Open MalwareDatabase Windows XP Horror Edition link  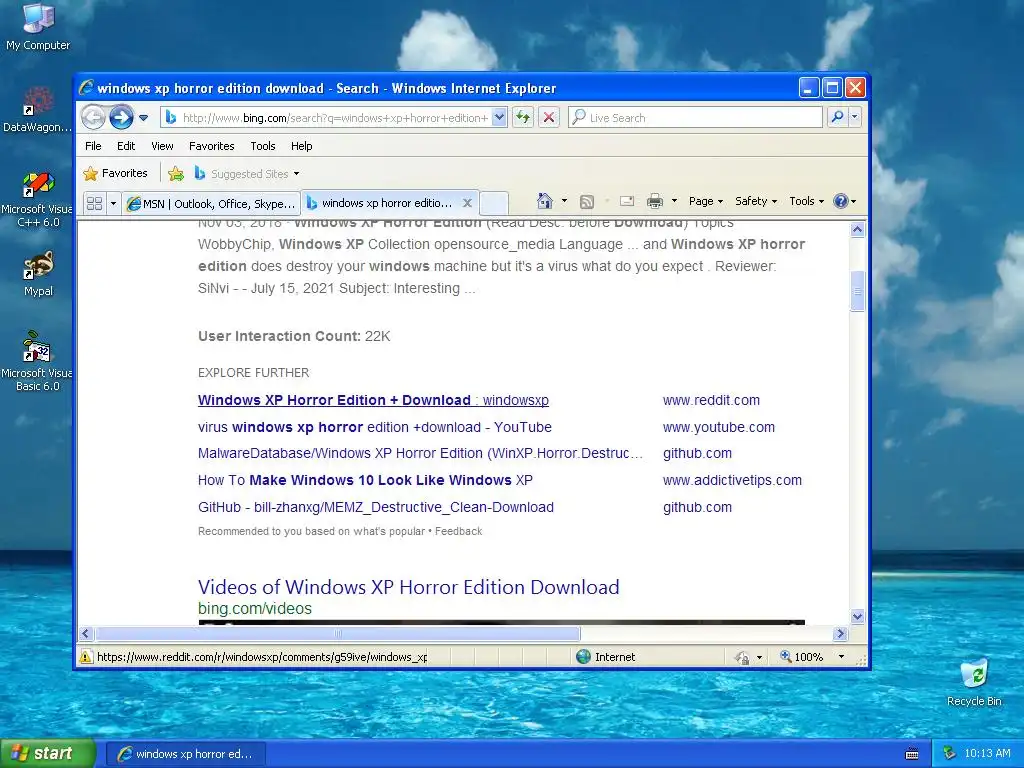pyautogui.click(x=420, y=453)
